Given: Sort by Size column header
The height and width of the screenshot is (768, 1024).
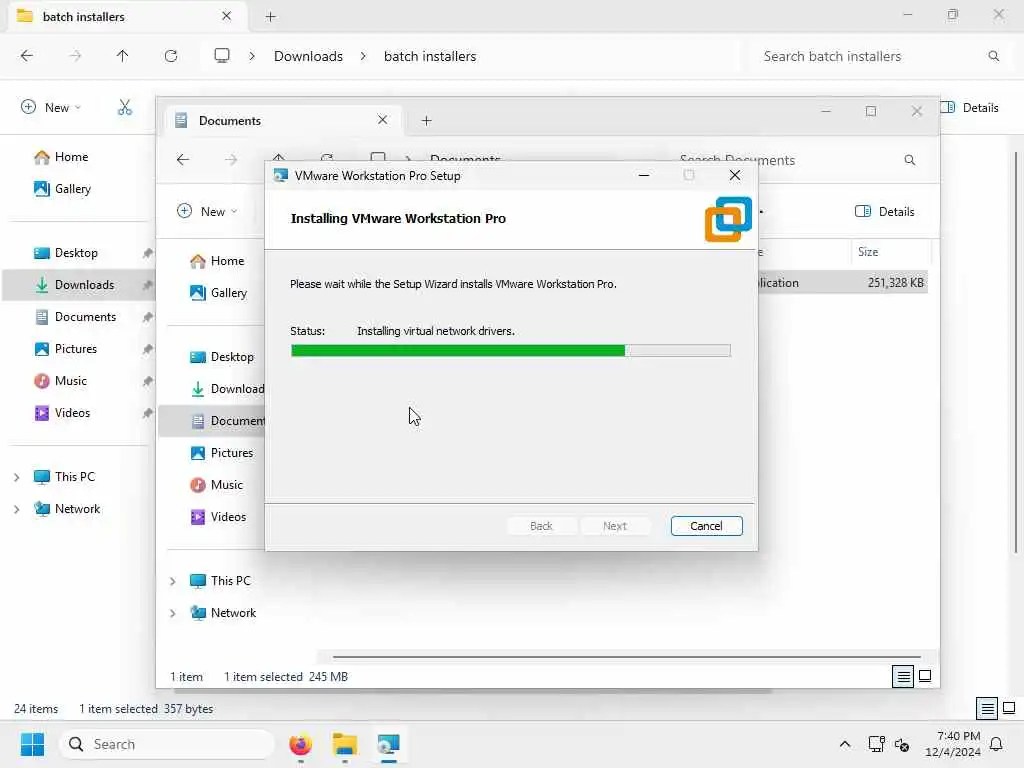Looking at the screenshot, I should (x=868, y=252).
